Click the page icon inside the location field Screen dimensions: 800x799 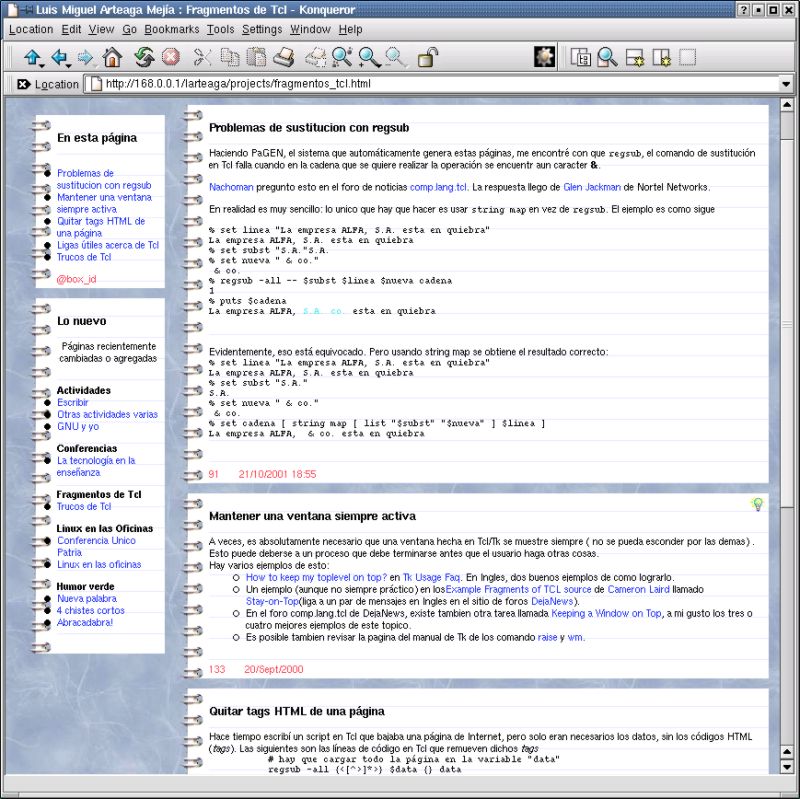point(96,84)
